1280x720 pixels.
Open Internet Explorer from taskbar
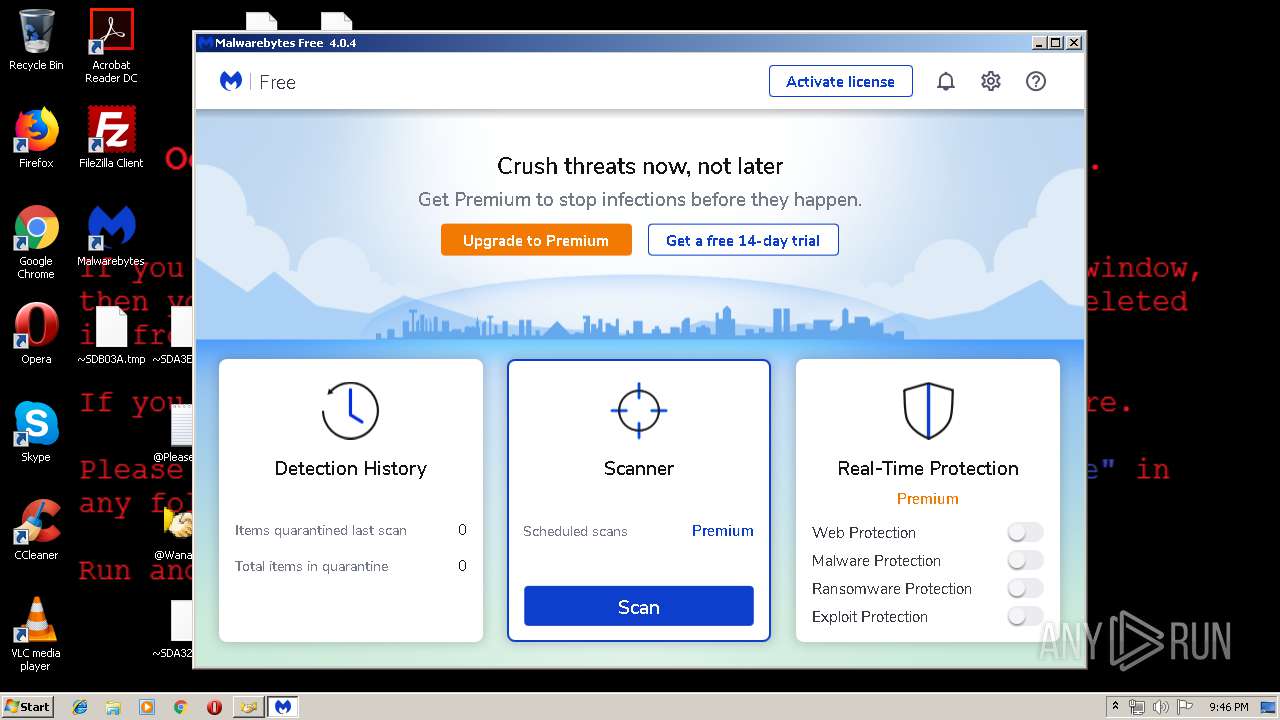80,707
